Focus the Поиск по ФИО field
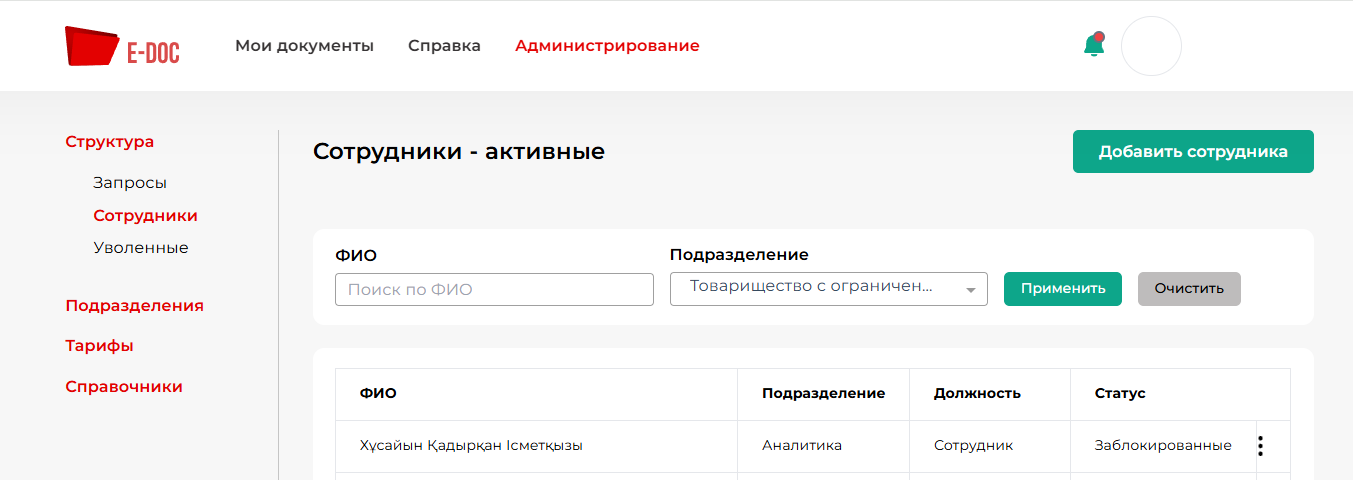 494,290
